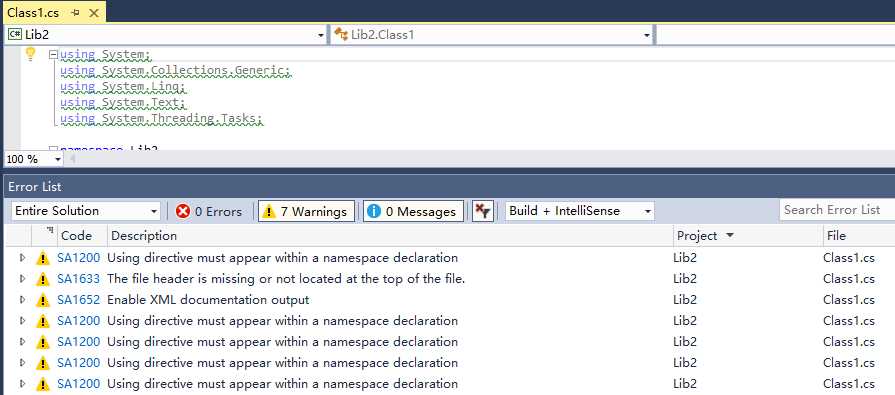Expand the first SA1200 warning row
895x395 pixels.
[22, 258]
